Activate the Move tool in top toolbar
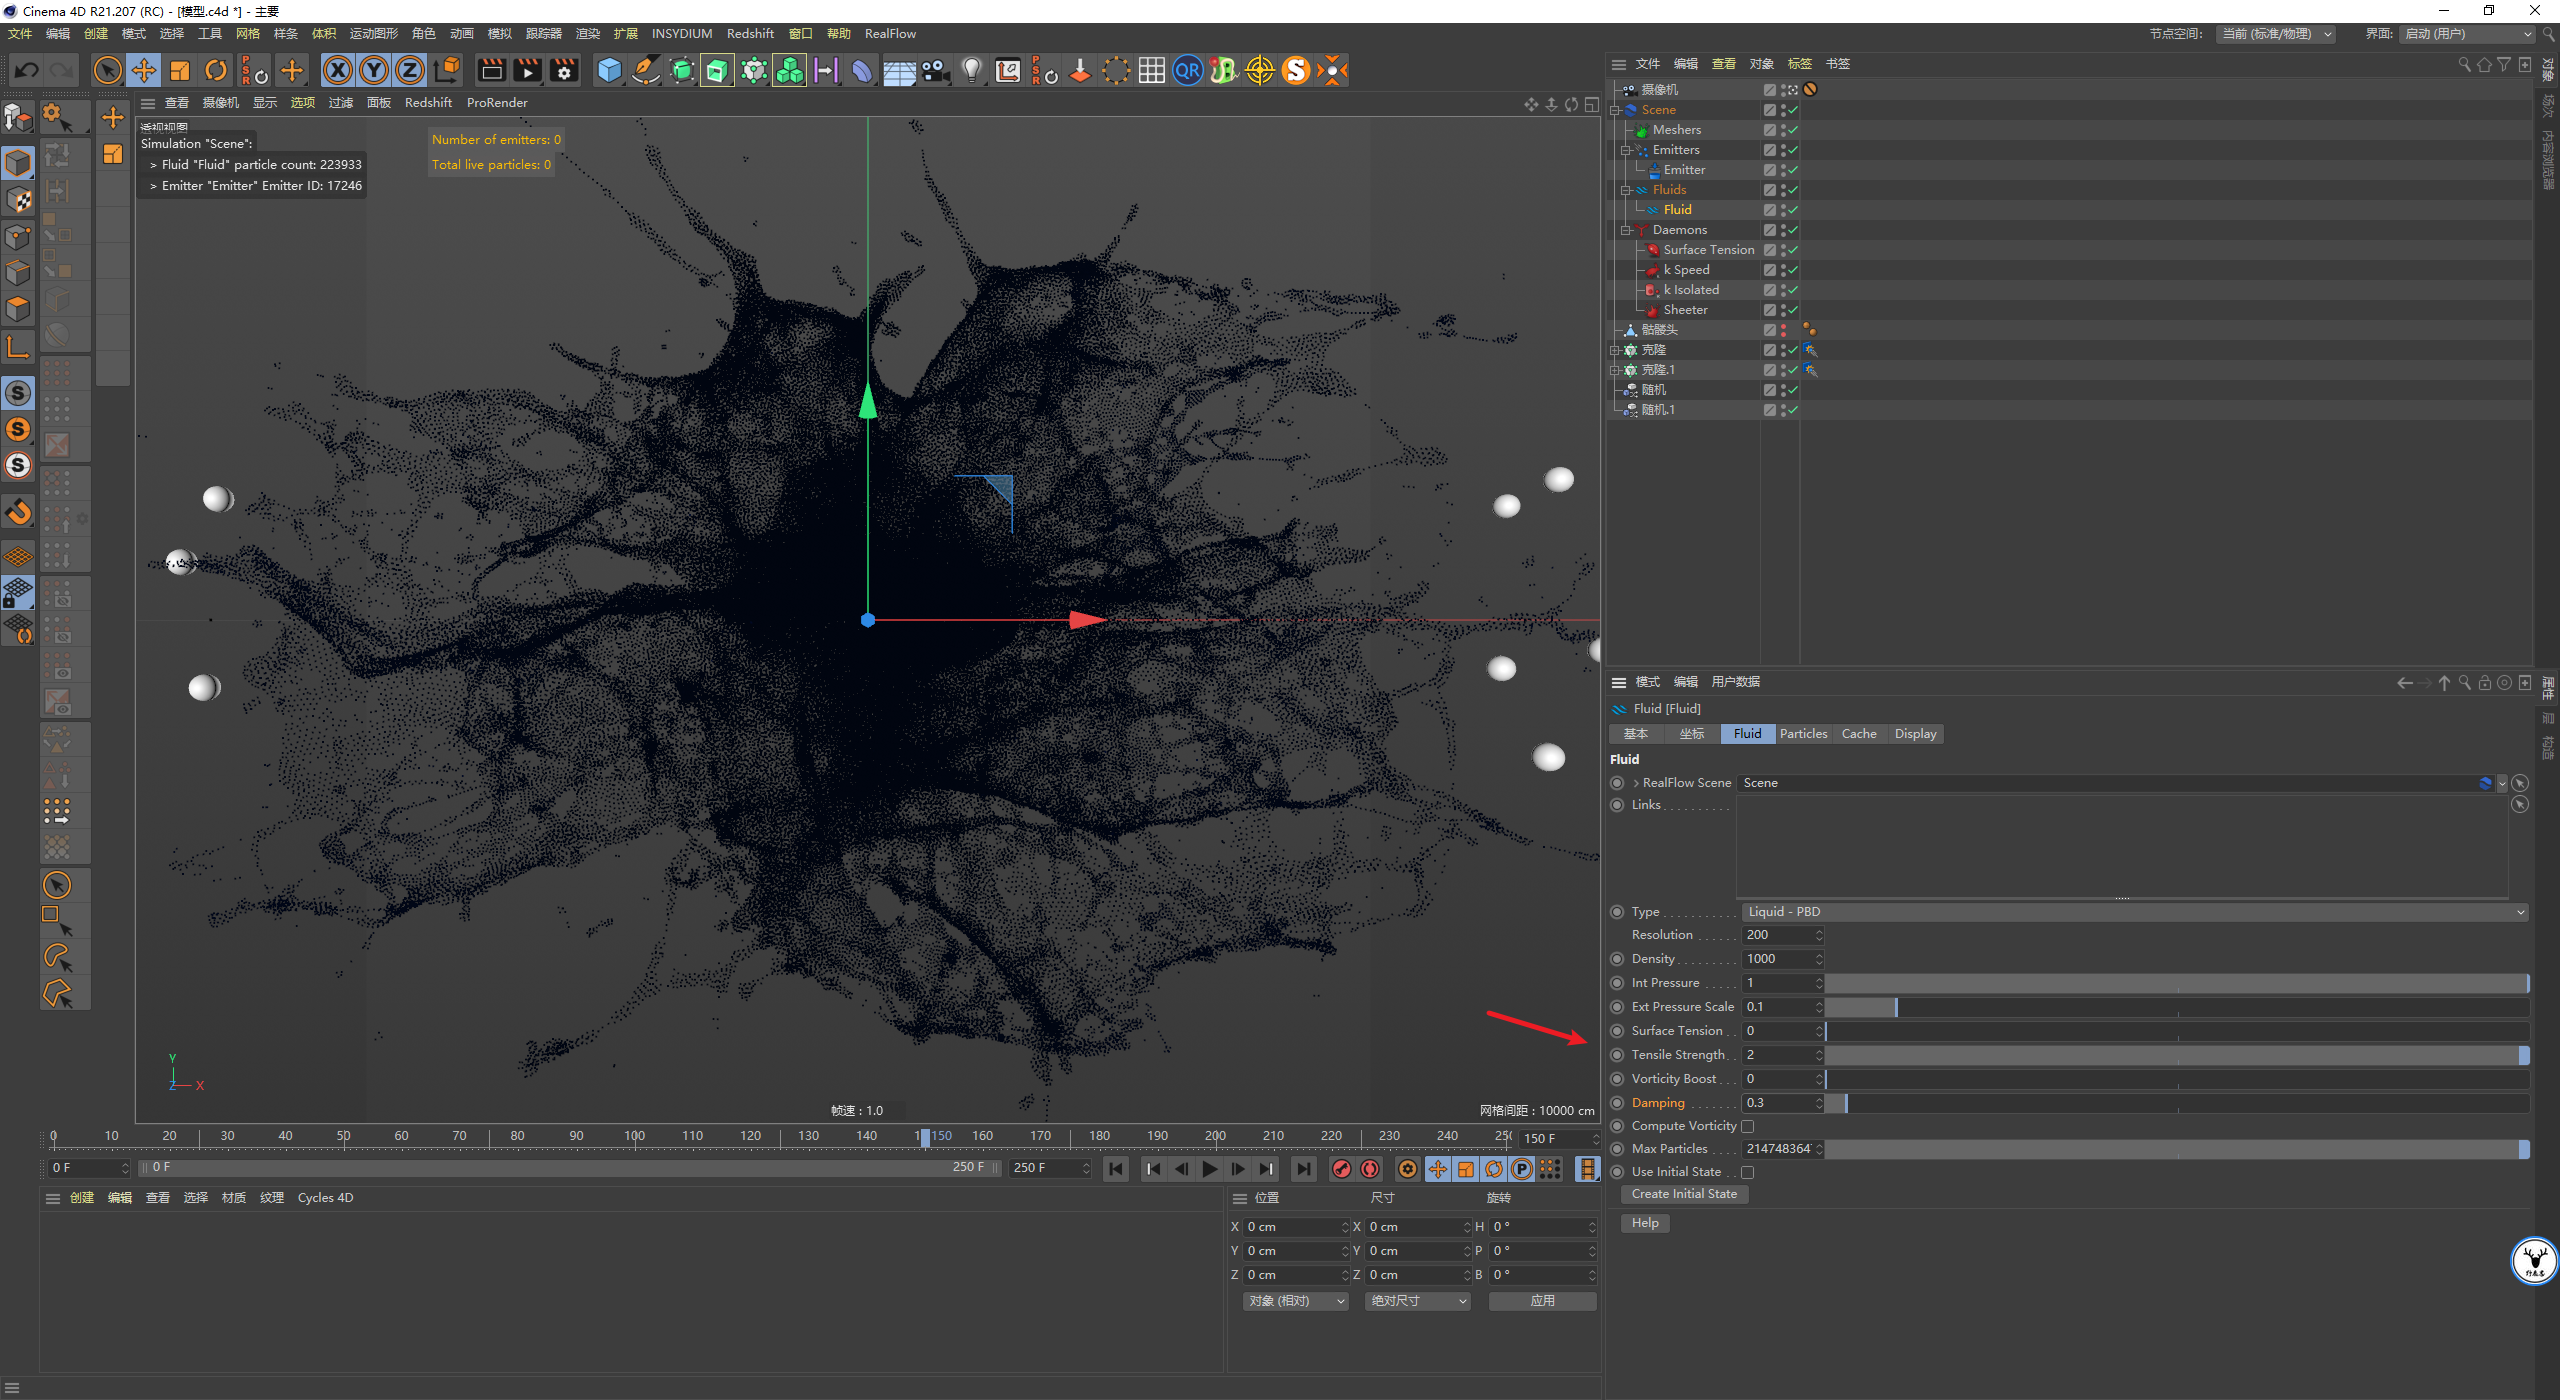This screenshot has width=2560, height=1400. 144,70
